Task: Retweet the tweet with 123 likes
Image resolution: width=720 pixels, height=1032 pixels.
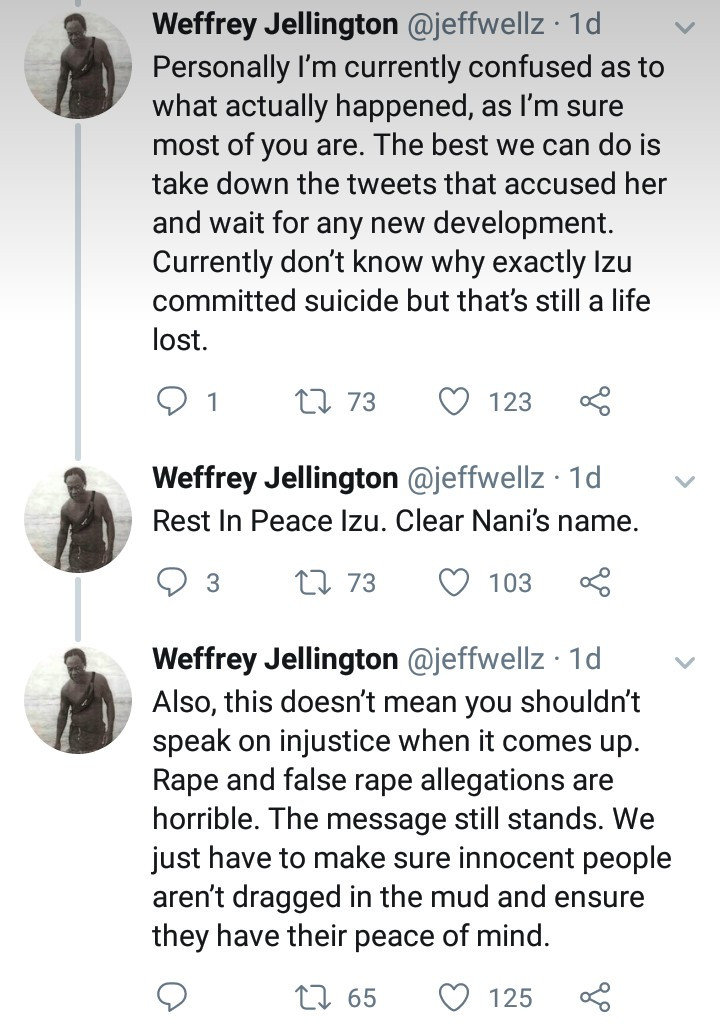Action: (x=301, y=402)
